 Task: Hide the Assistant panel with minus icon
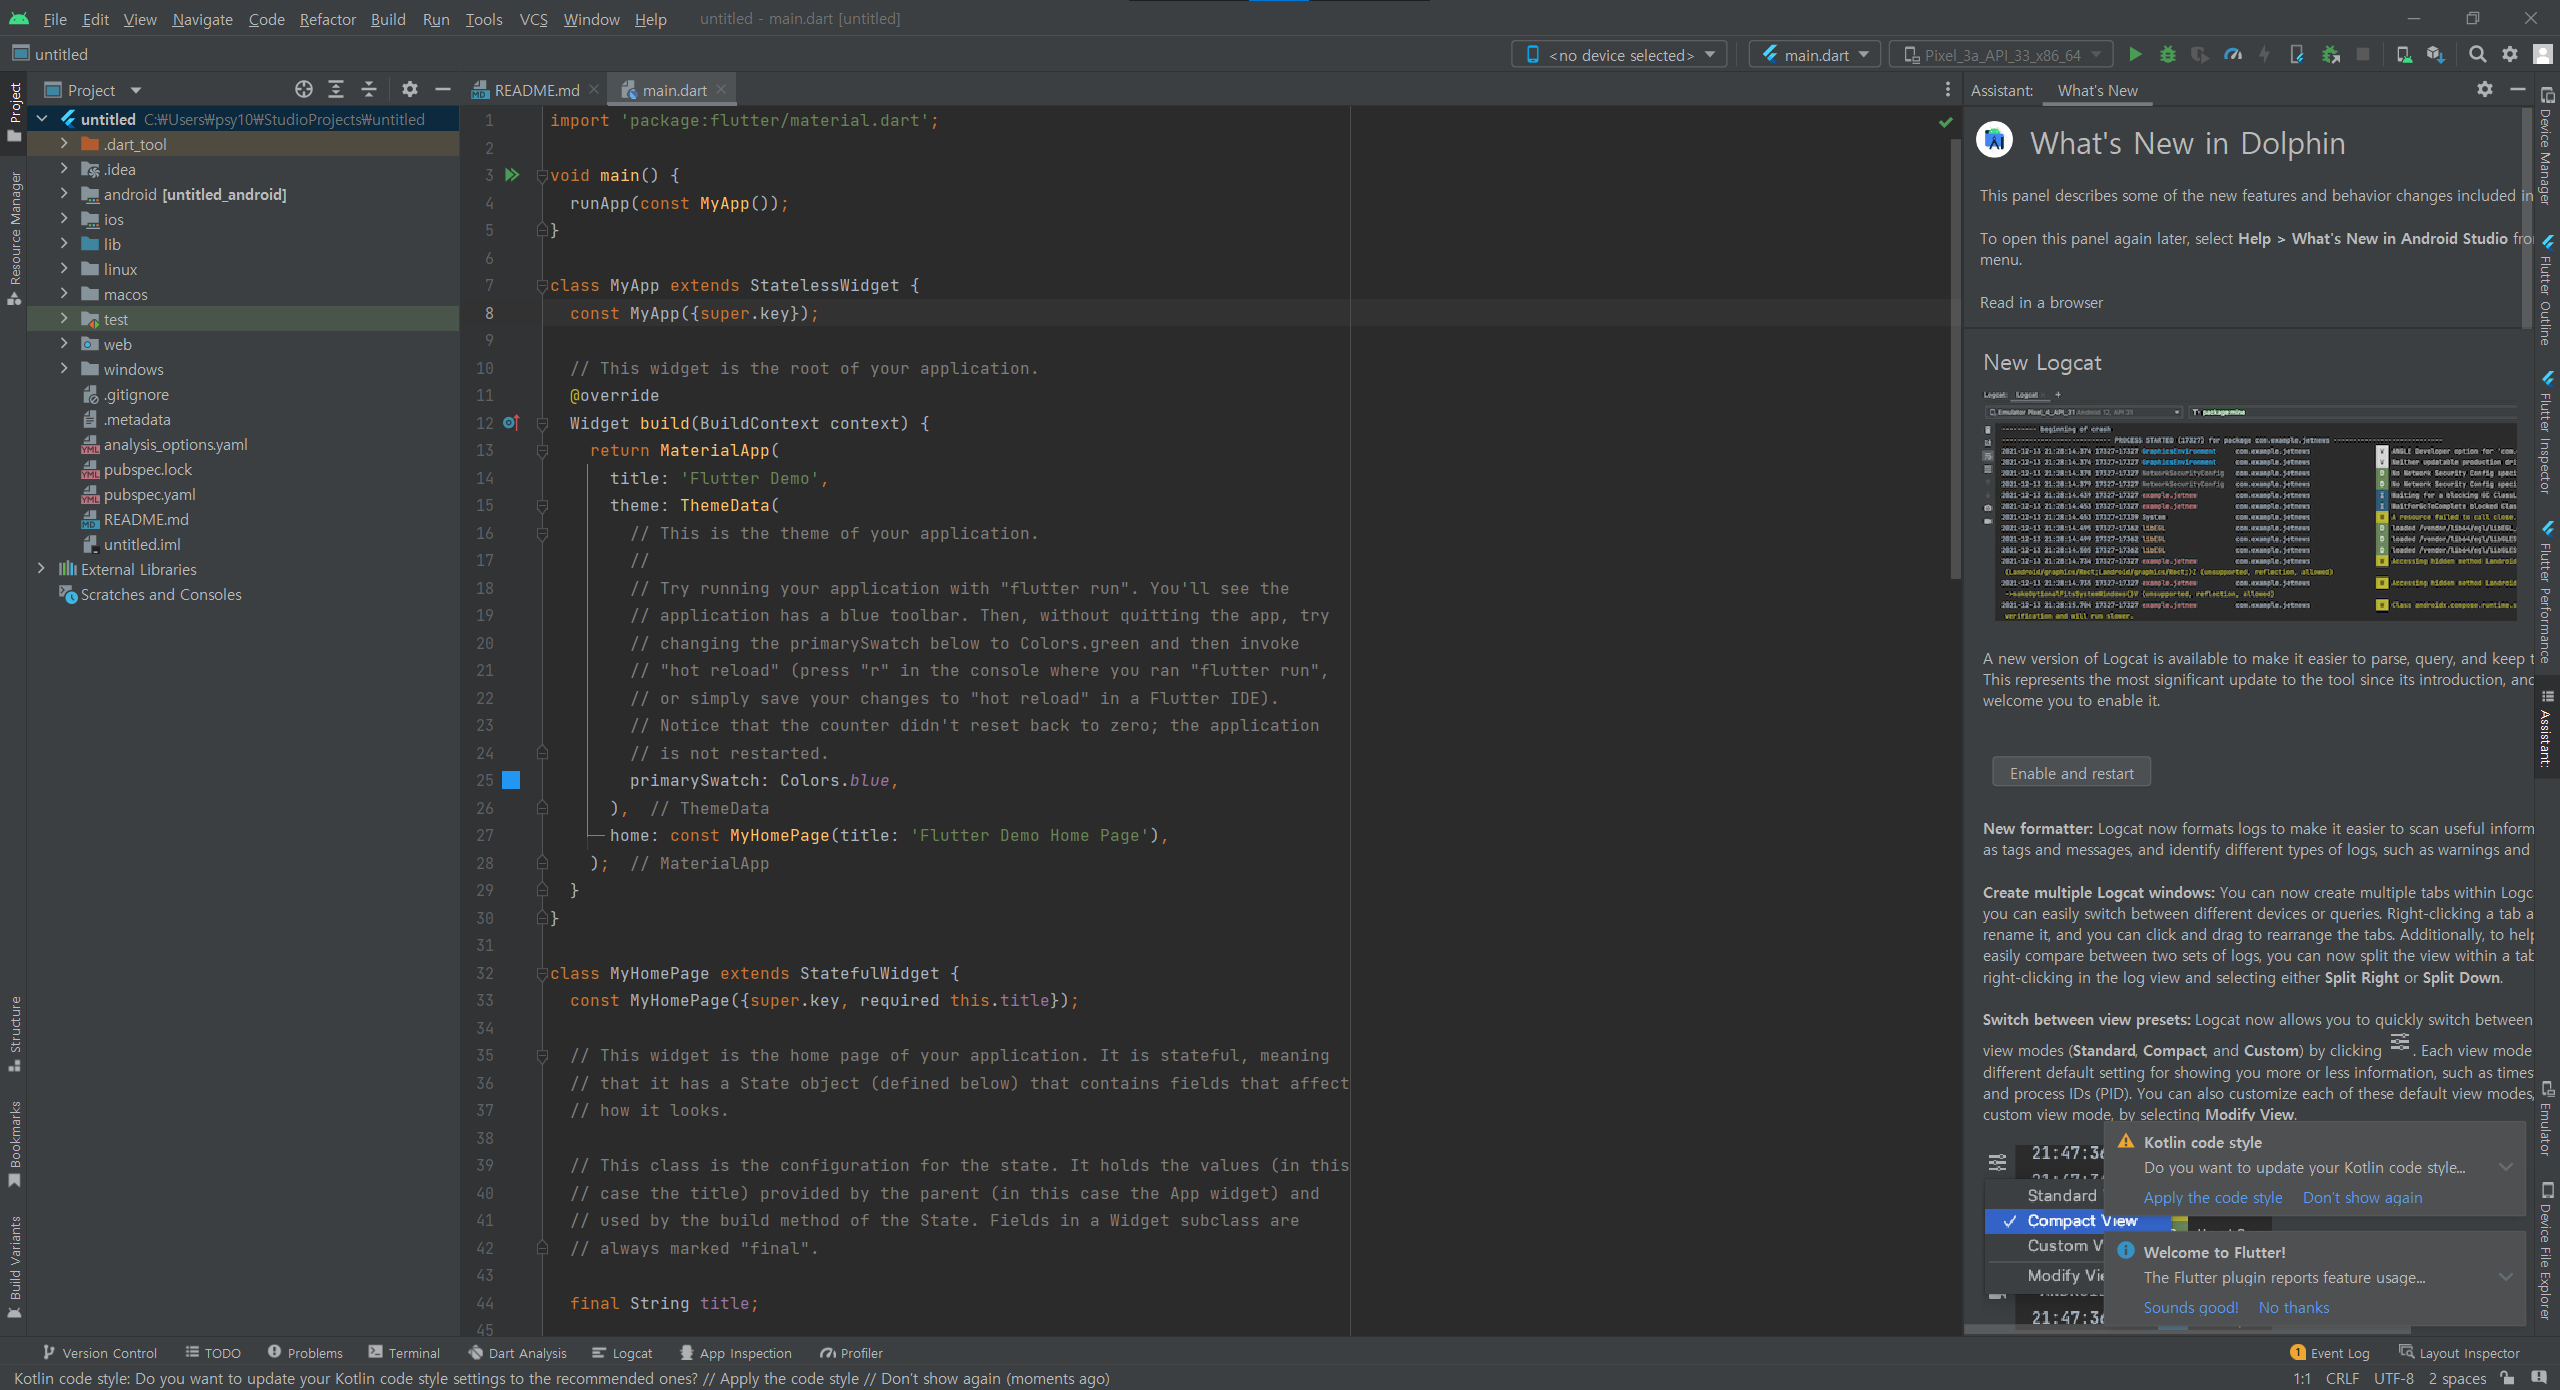(2517, 90)
